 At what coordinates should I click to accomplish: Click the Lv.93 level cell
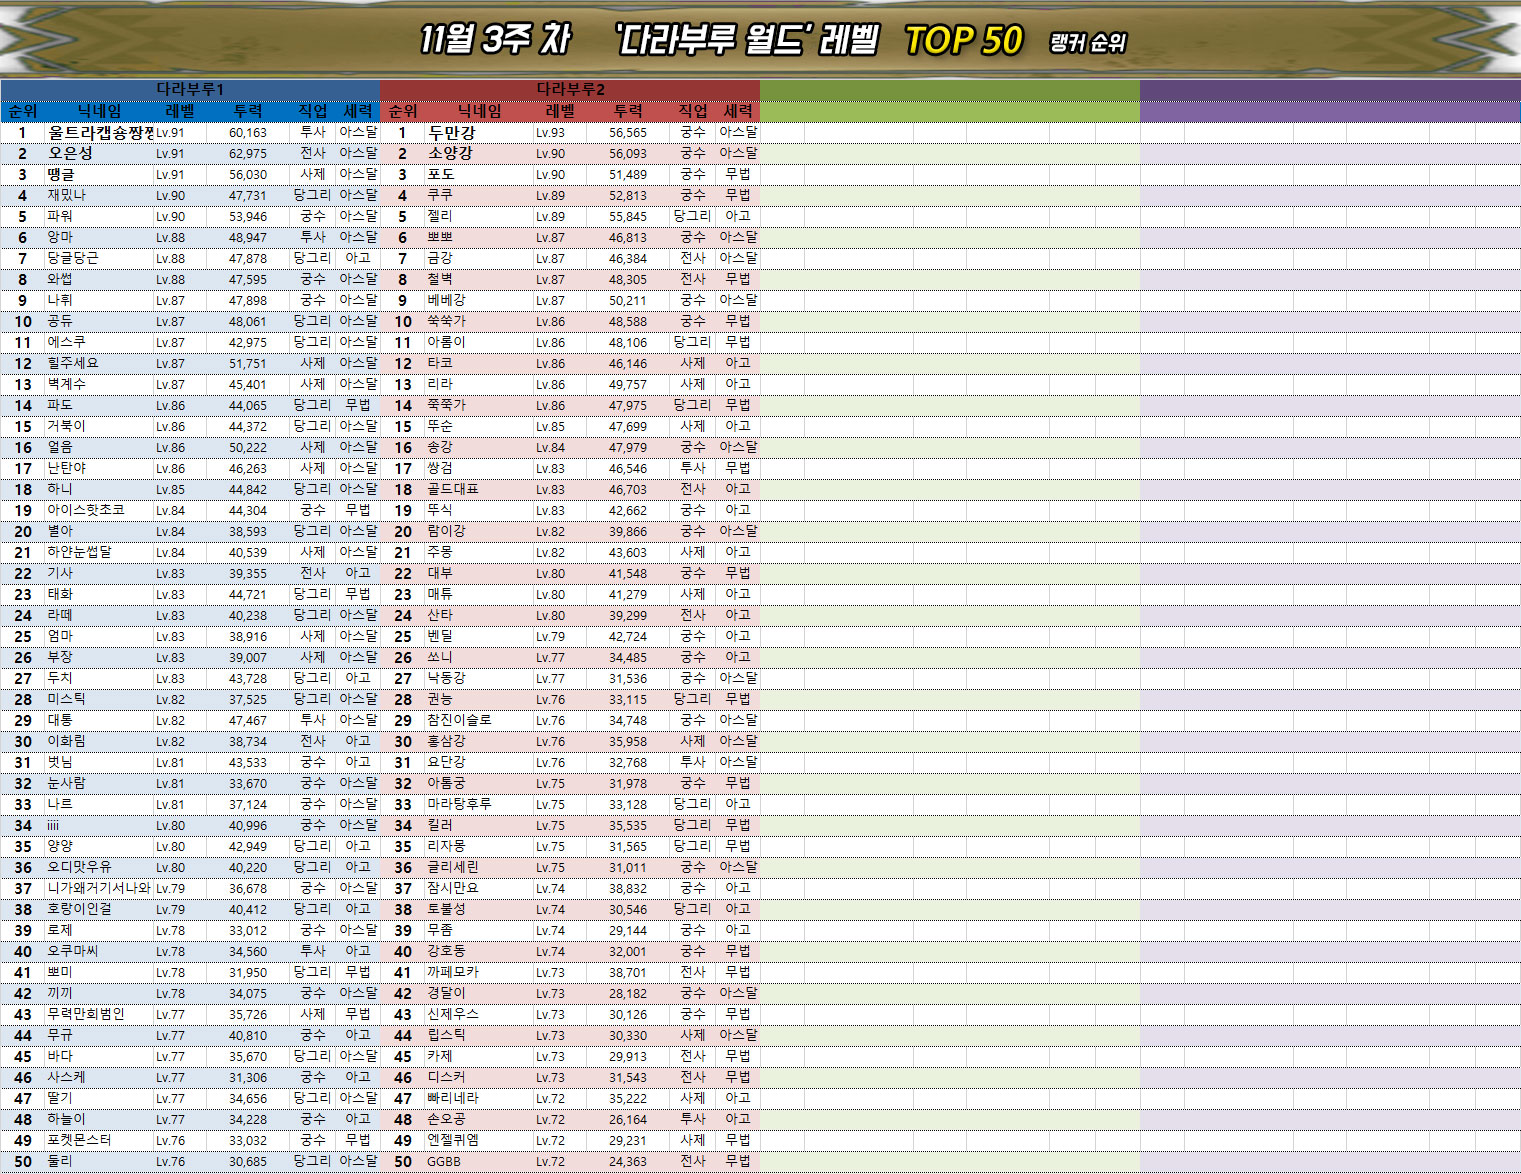pos(550,132)
